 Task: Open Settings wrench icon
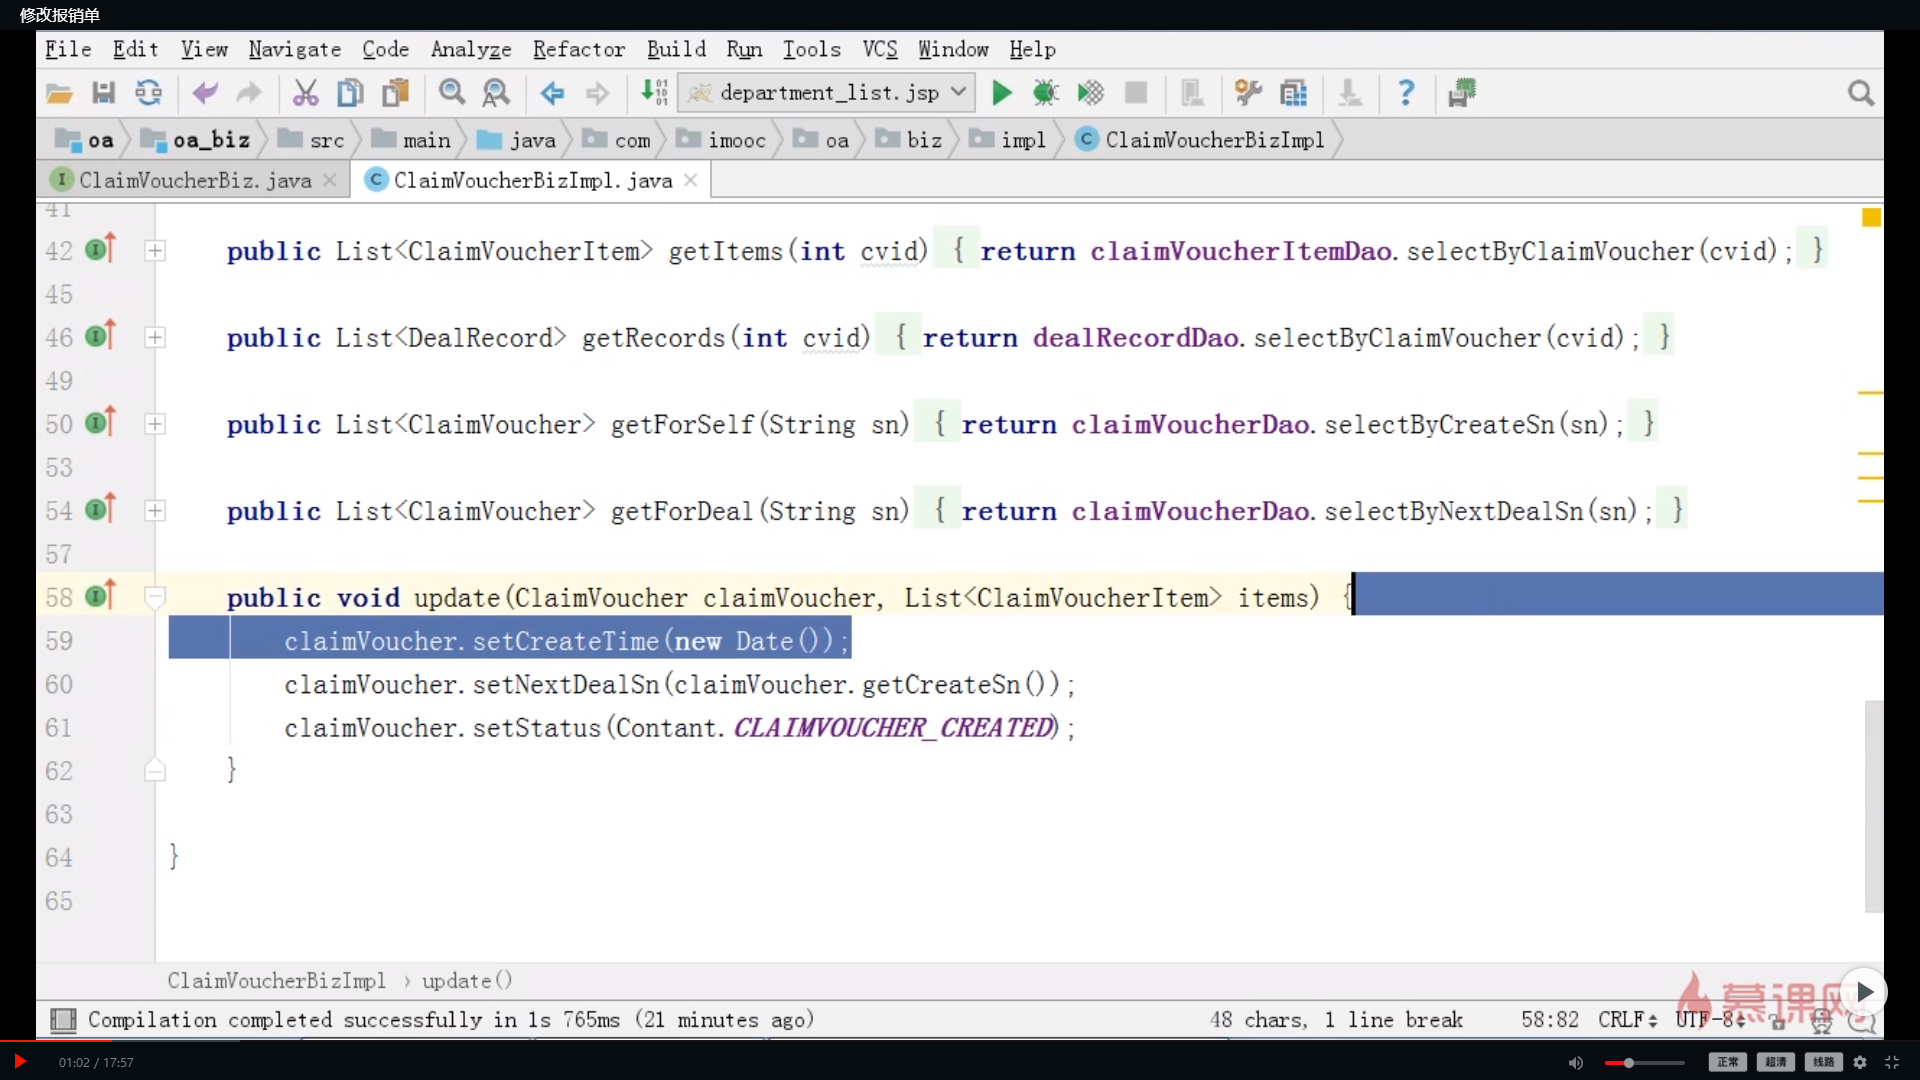click(x=1247, y=93)
